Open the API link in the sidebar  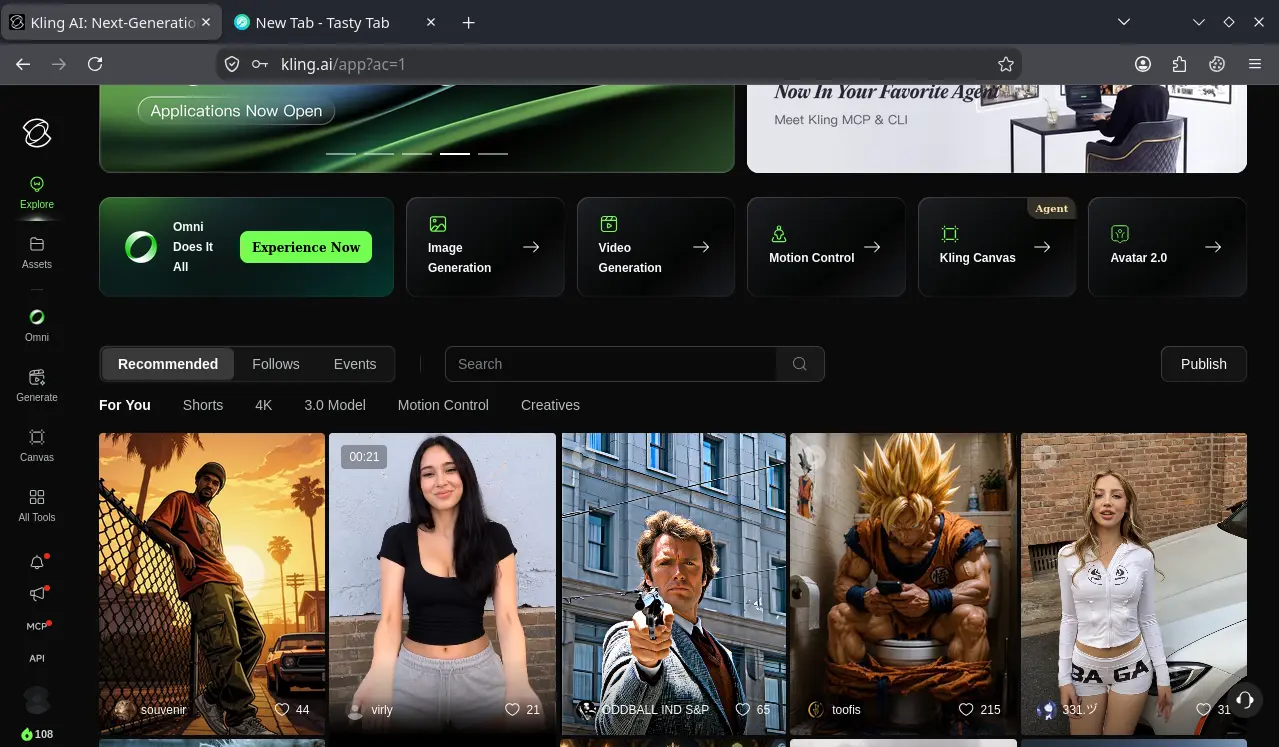tap(37, 658)
